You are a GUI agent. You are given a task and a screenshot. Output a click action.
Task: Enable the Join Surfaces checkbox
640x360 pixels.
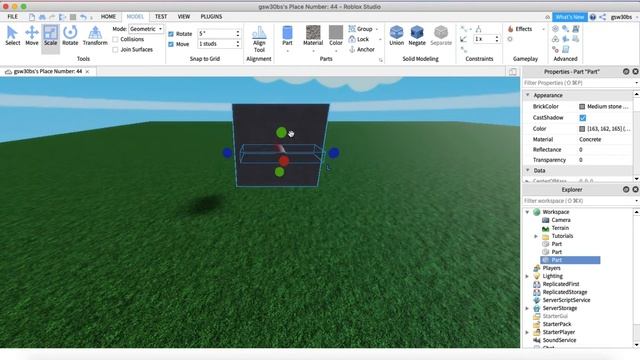coord(116,49)
